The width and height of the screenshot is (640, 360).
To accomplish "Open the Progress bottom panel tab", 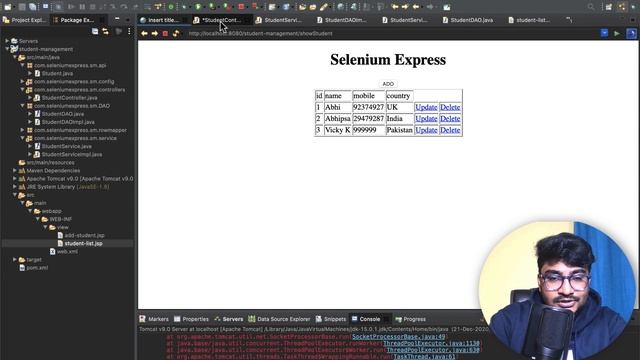I will (411, 319).
